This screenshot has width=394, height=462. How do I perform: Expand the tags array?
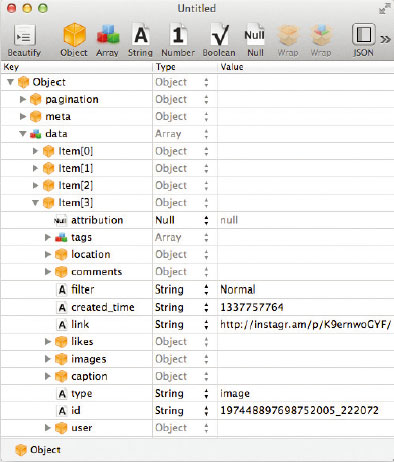(48, 237)
